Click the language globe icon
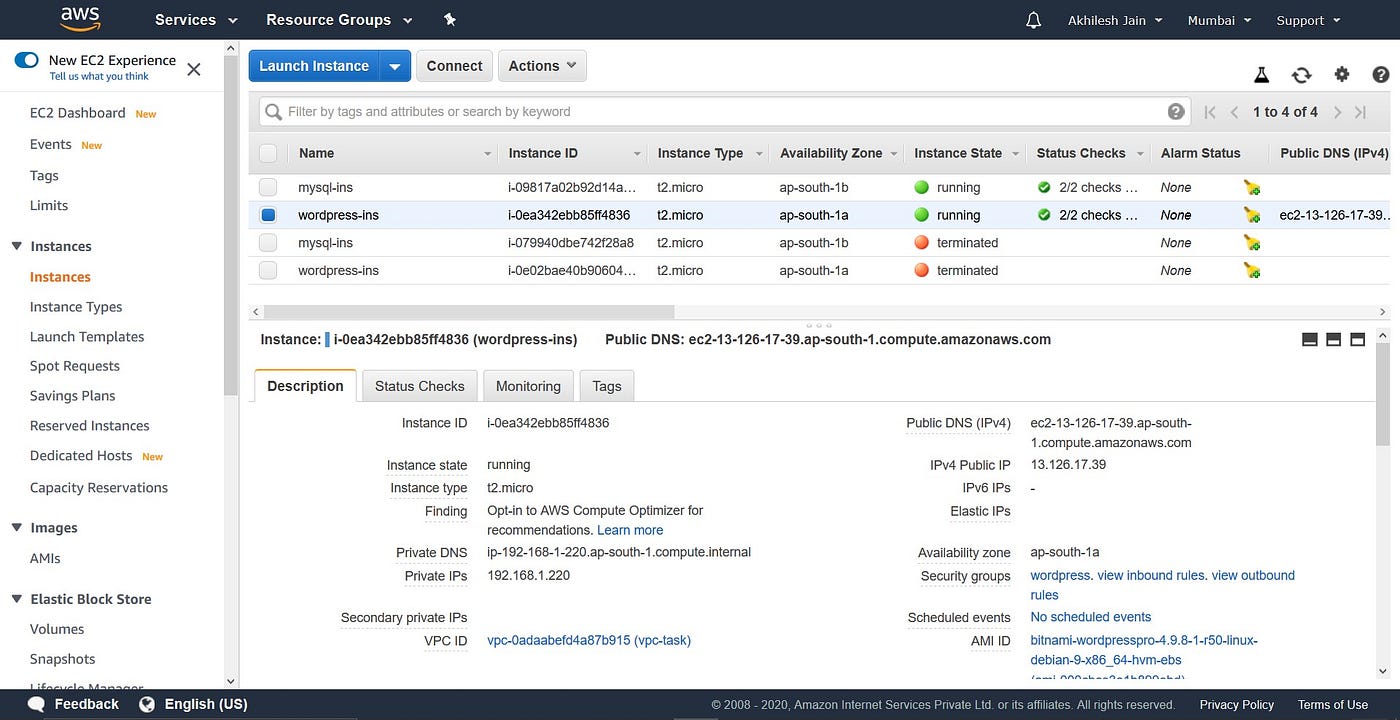 coord(147,704)
